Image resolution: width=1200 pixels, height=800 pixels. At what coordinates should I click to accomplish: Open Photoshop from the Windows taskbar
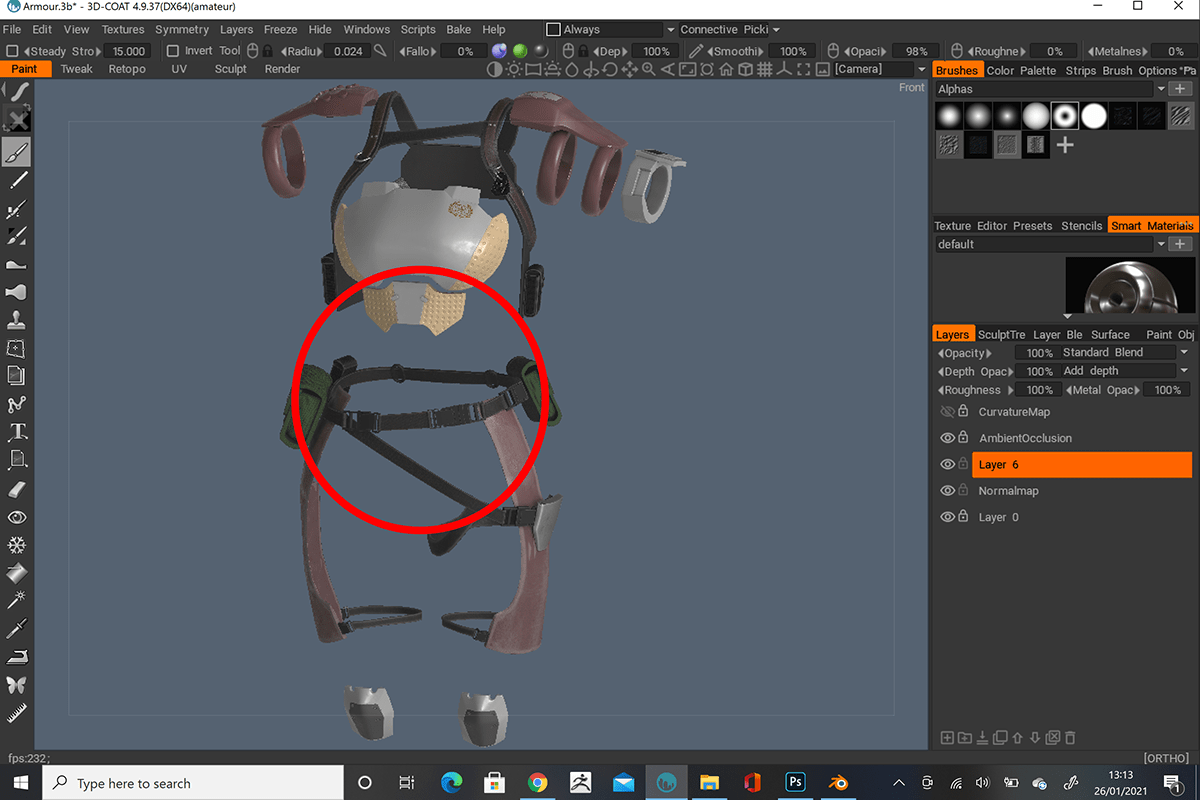click(x=796, y=783)
